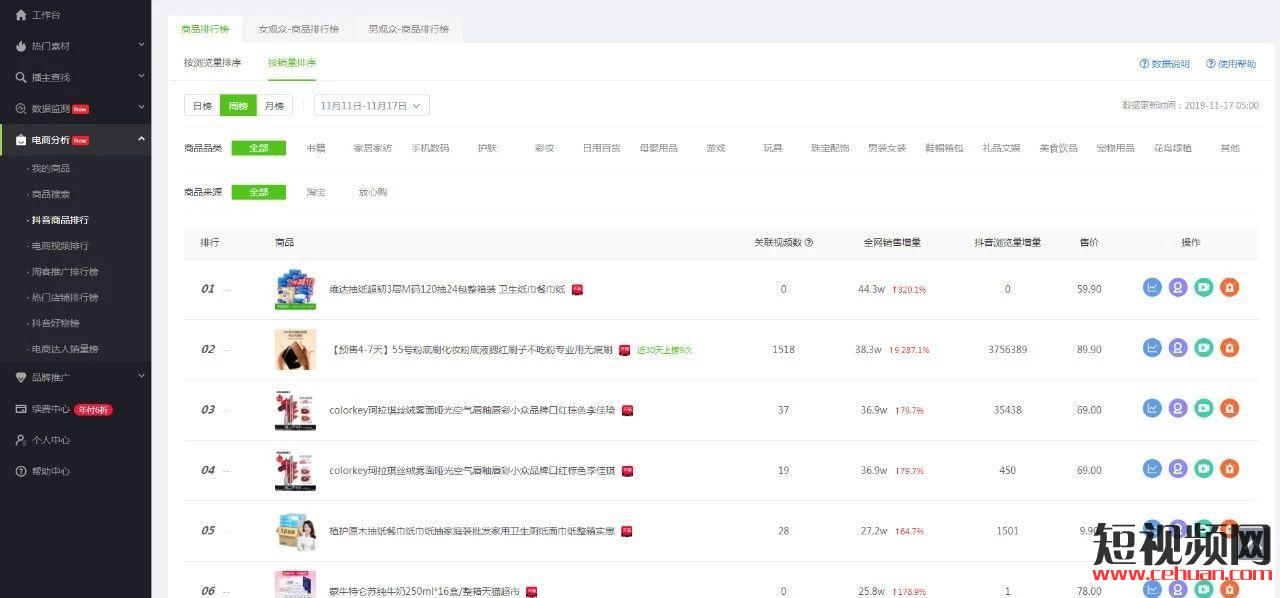Click the question icon beside 关联视频数
This screenshot has width=1280, height=598.
(809, 242)
